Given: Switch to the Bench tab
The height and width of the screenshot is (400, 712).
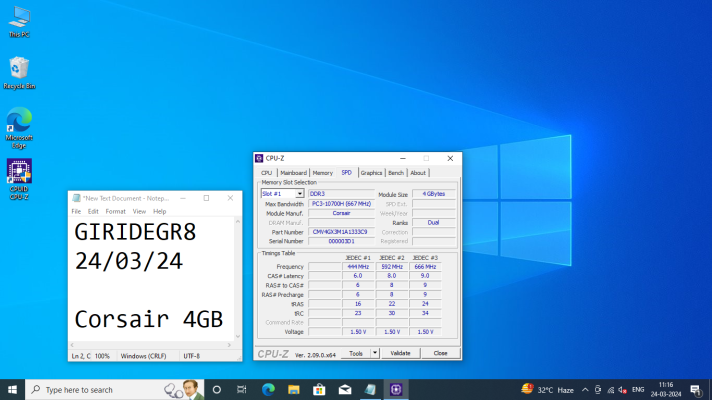Looking at the screenshot, I should [396, 173].
